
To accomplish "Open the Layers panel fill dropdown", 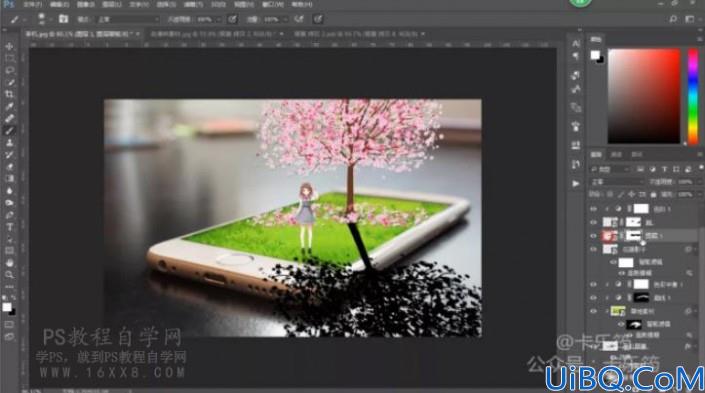I will tap(699, 194).
